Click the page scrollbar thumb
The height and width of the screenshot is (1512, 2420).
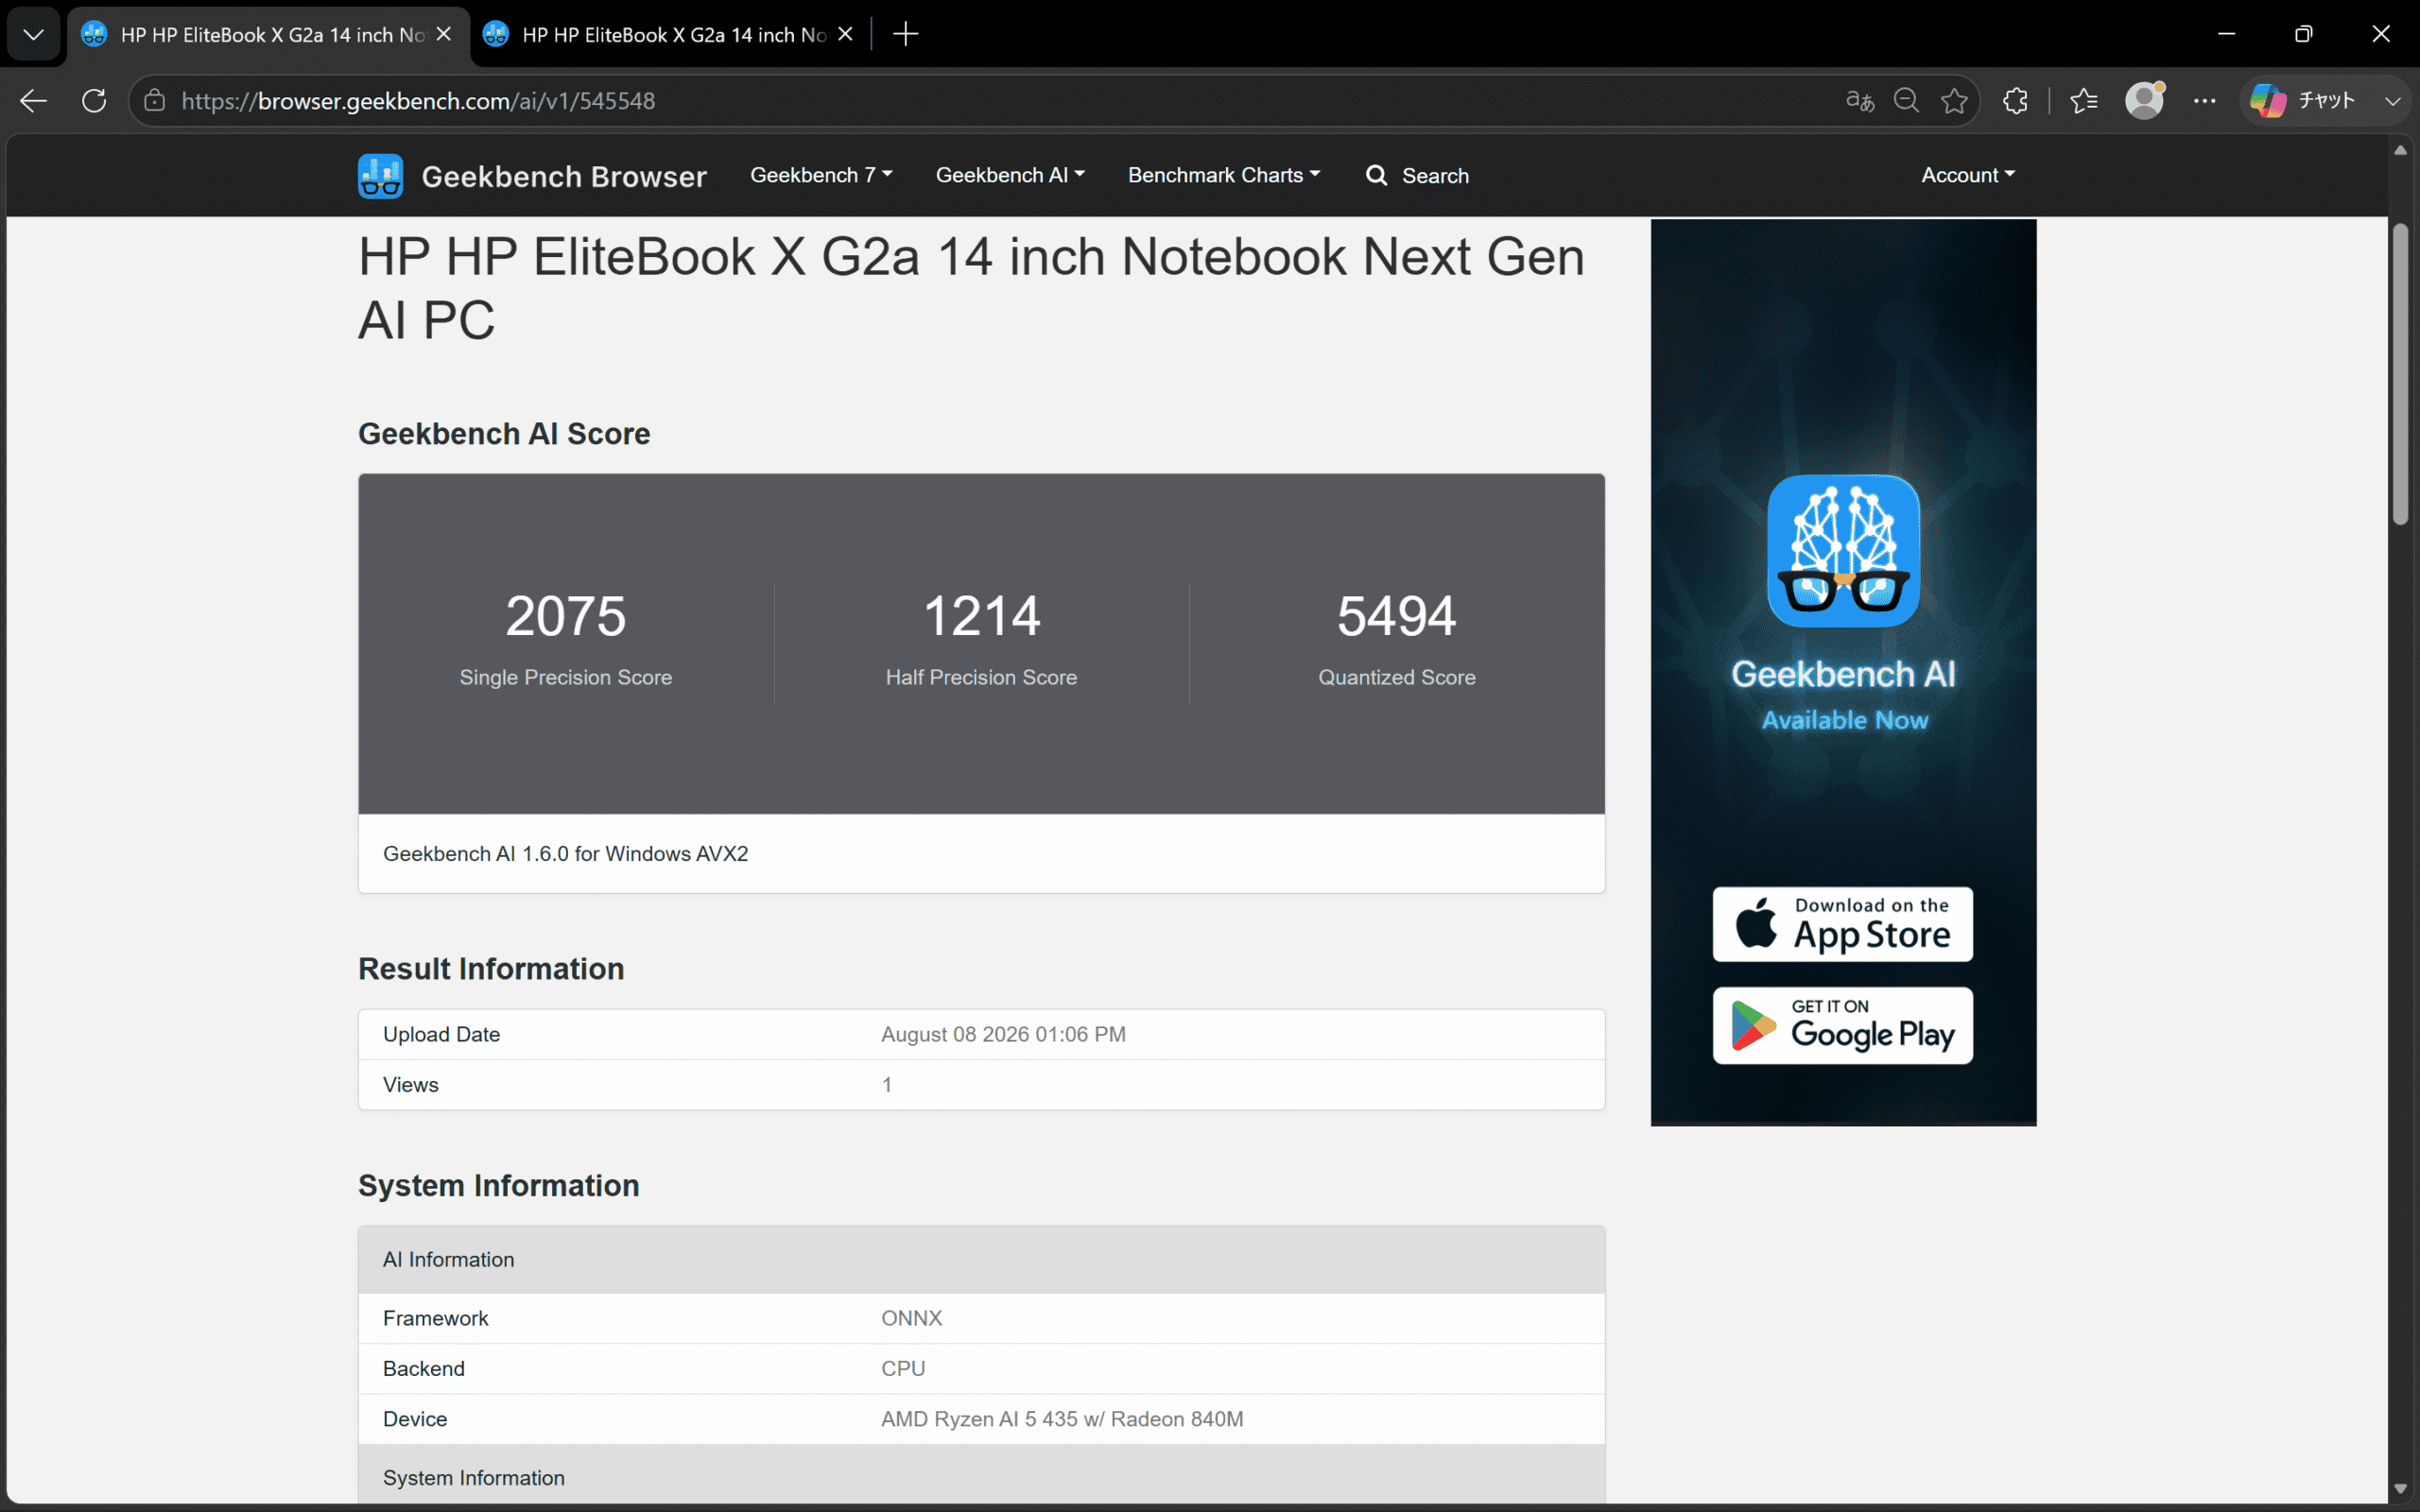point(2400,373)
